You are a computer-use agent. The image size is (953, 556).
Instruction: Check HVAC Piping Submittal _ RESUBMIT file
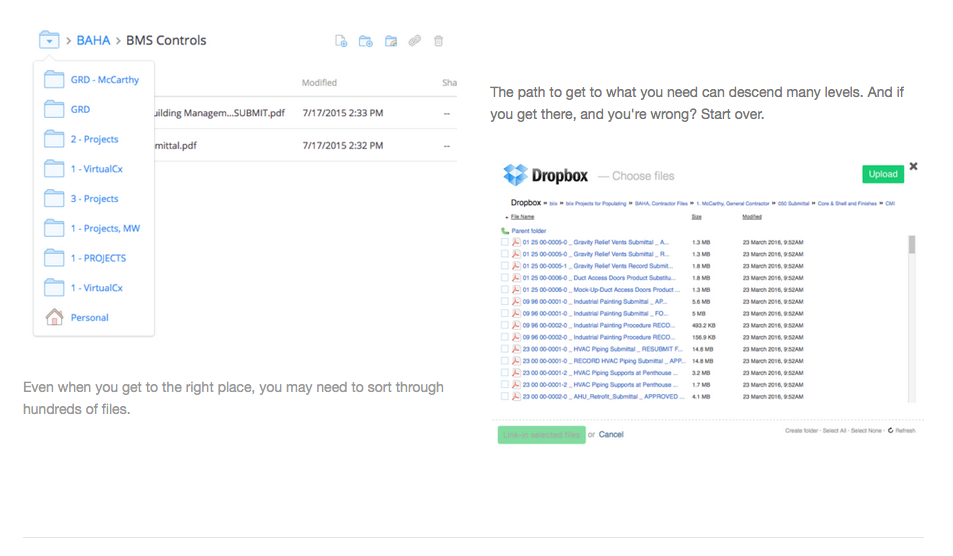(504, 349)
